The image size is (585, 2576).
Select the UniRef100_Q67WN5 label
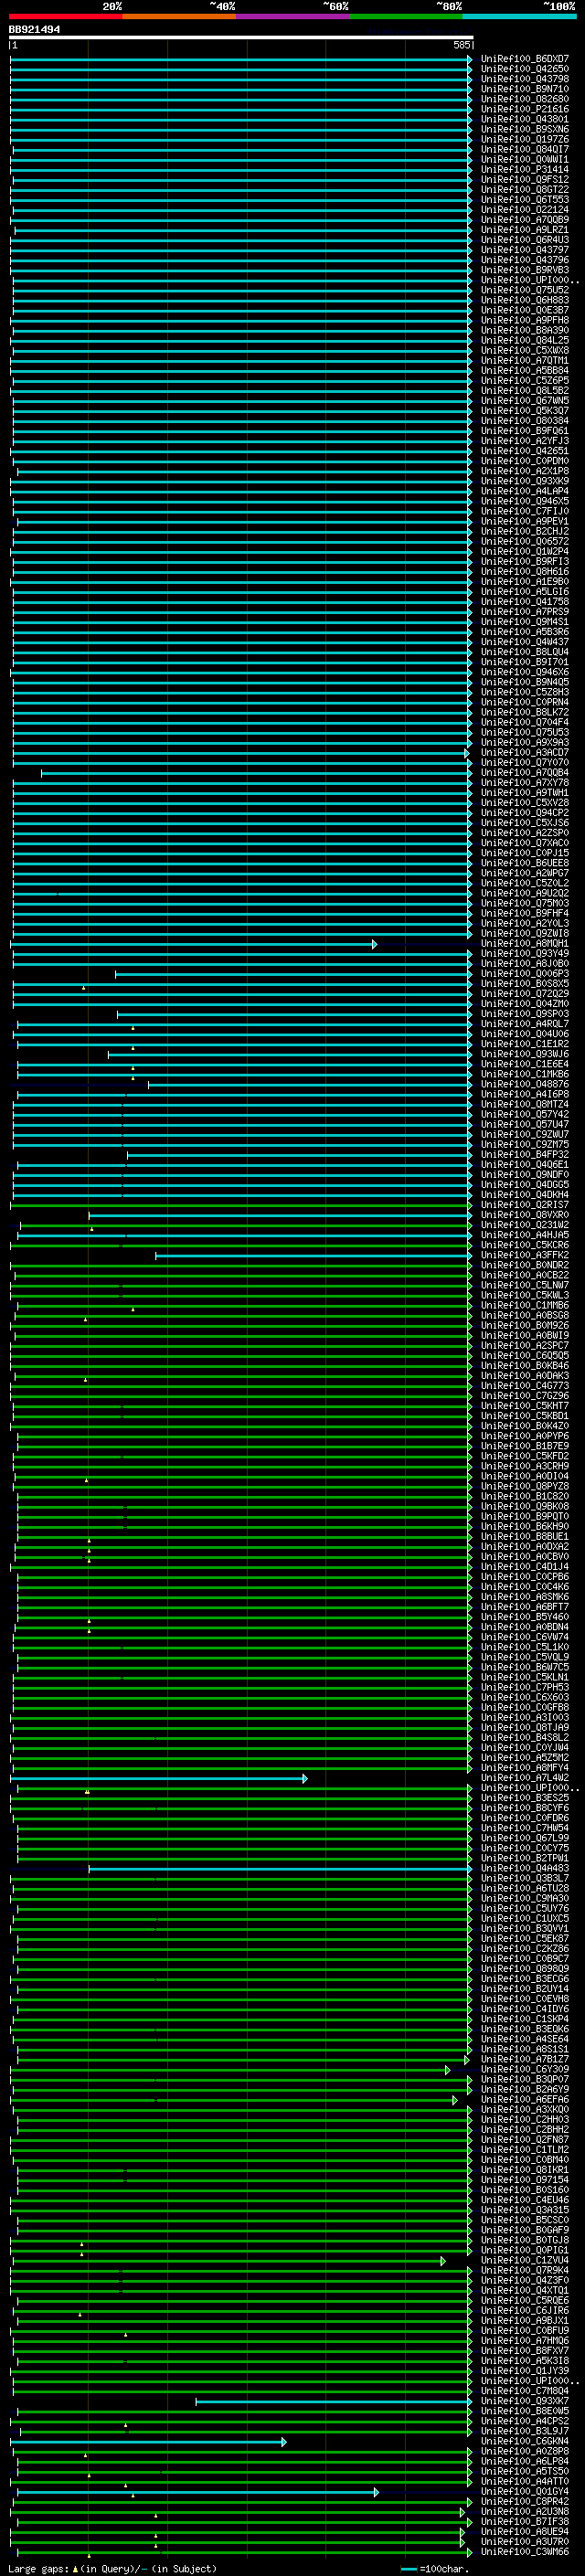click(x=525, y=401)
